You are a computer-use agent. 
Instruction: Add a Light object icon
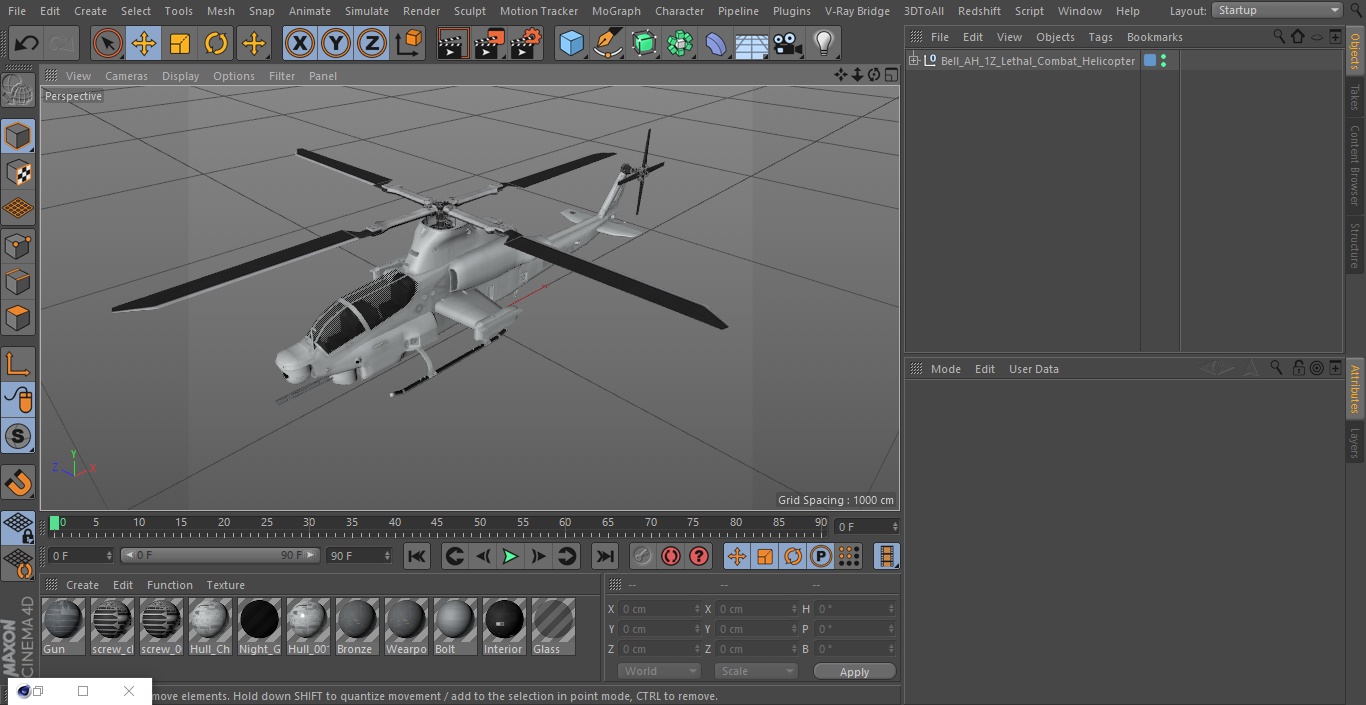[x=824, y=44]
